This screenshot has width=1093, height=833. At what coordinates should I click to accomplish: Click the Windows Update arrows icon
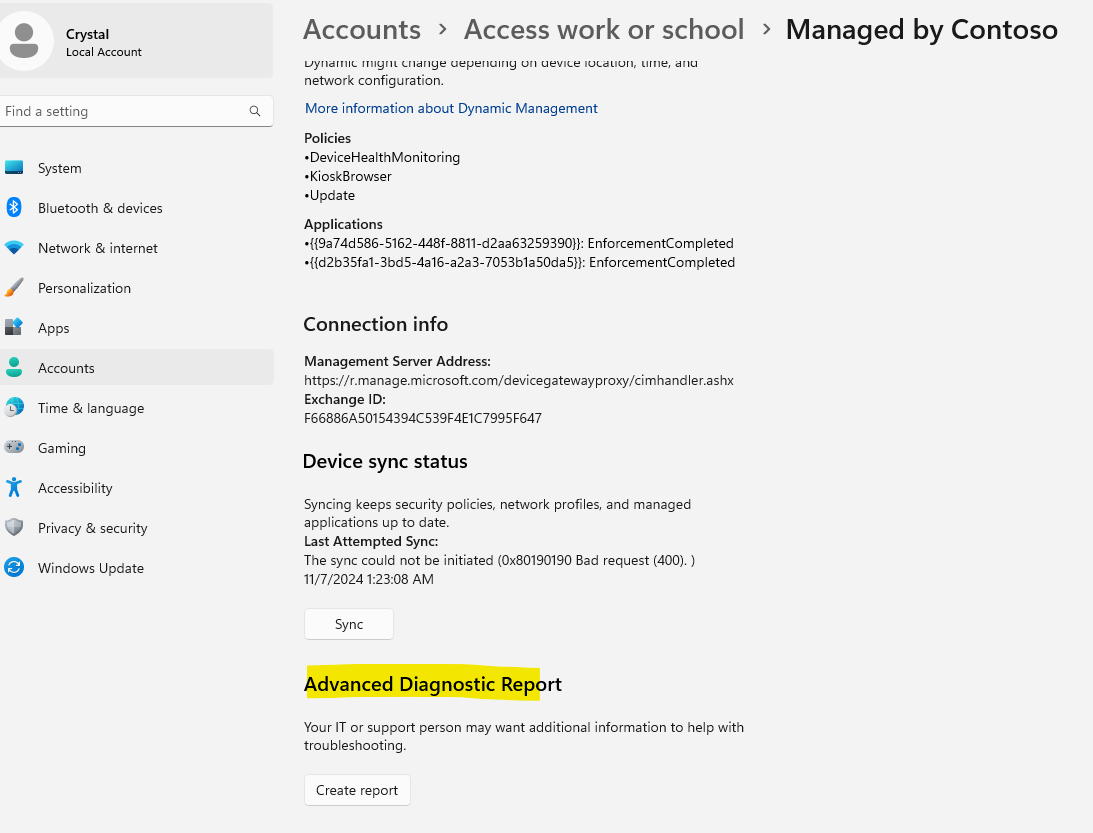[14, 567]
